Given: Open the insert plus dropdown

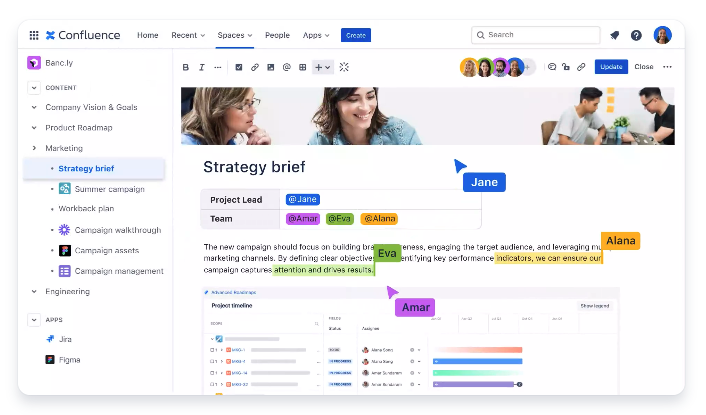Looking at the screenshot, I should pos(322,67).
